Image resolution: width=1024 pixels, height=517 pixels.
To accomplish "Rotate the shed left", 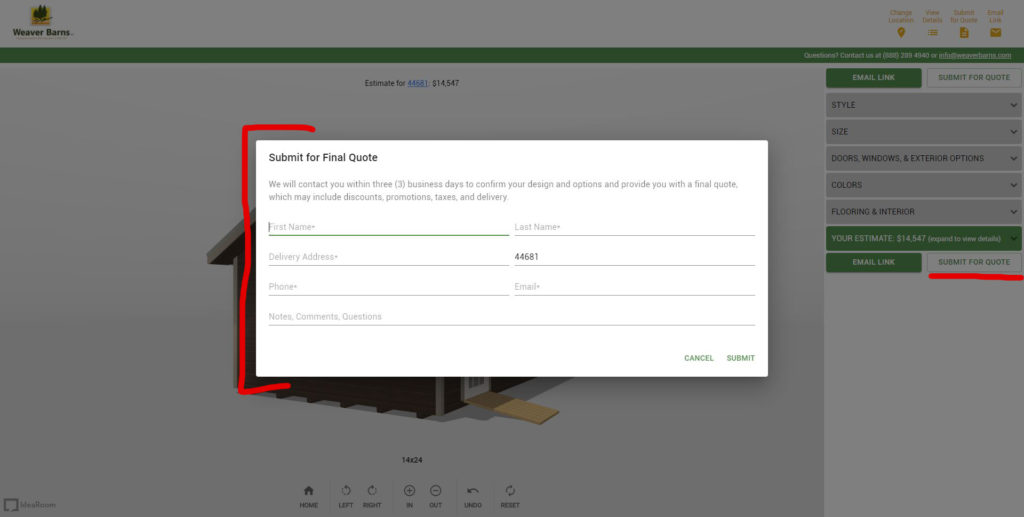I will coord(346,491).
